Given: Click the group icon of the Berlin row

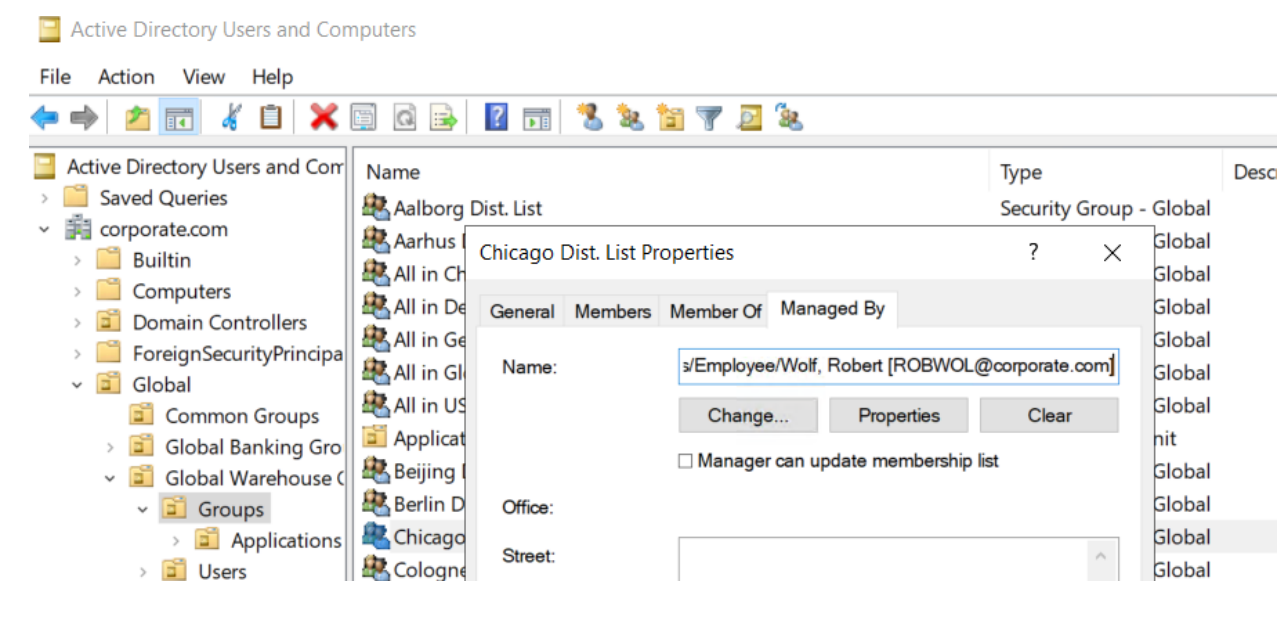Looking at the screenshot, I should (x=376, y=503).
